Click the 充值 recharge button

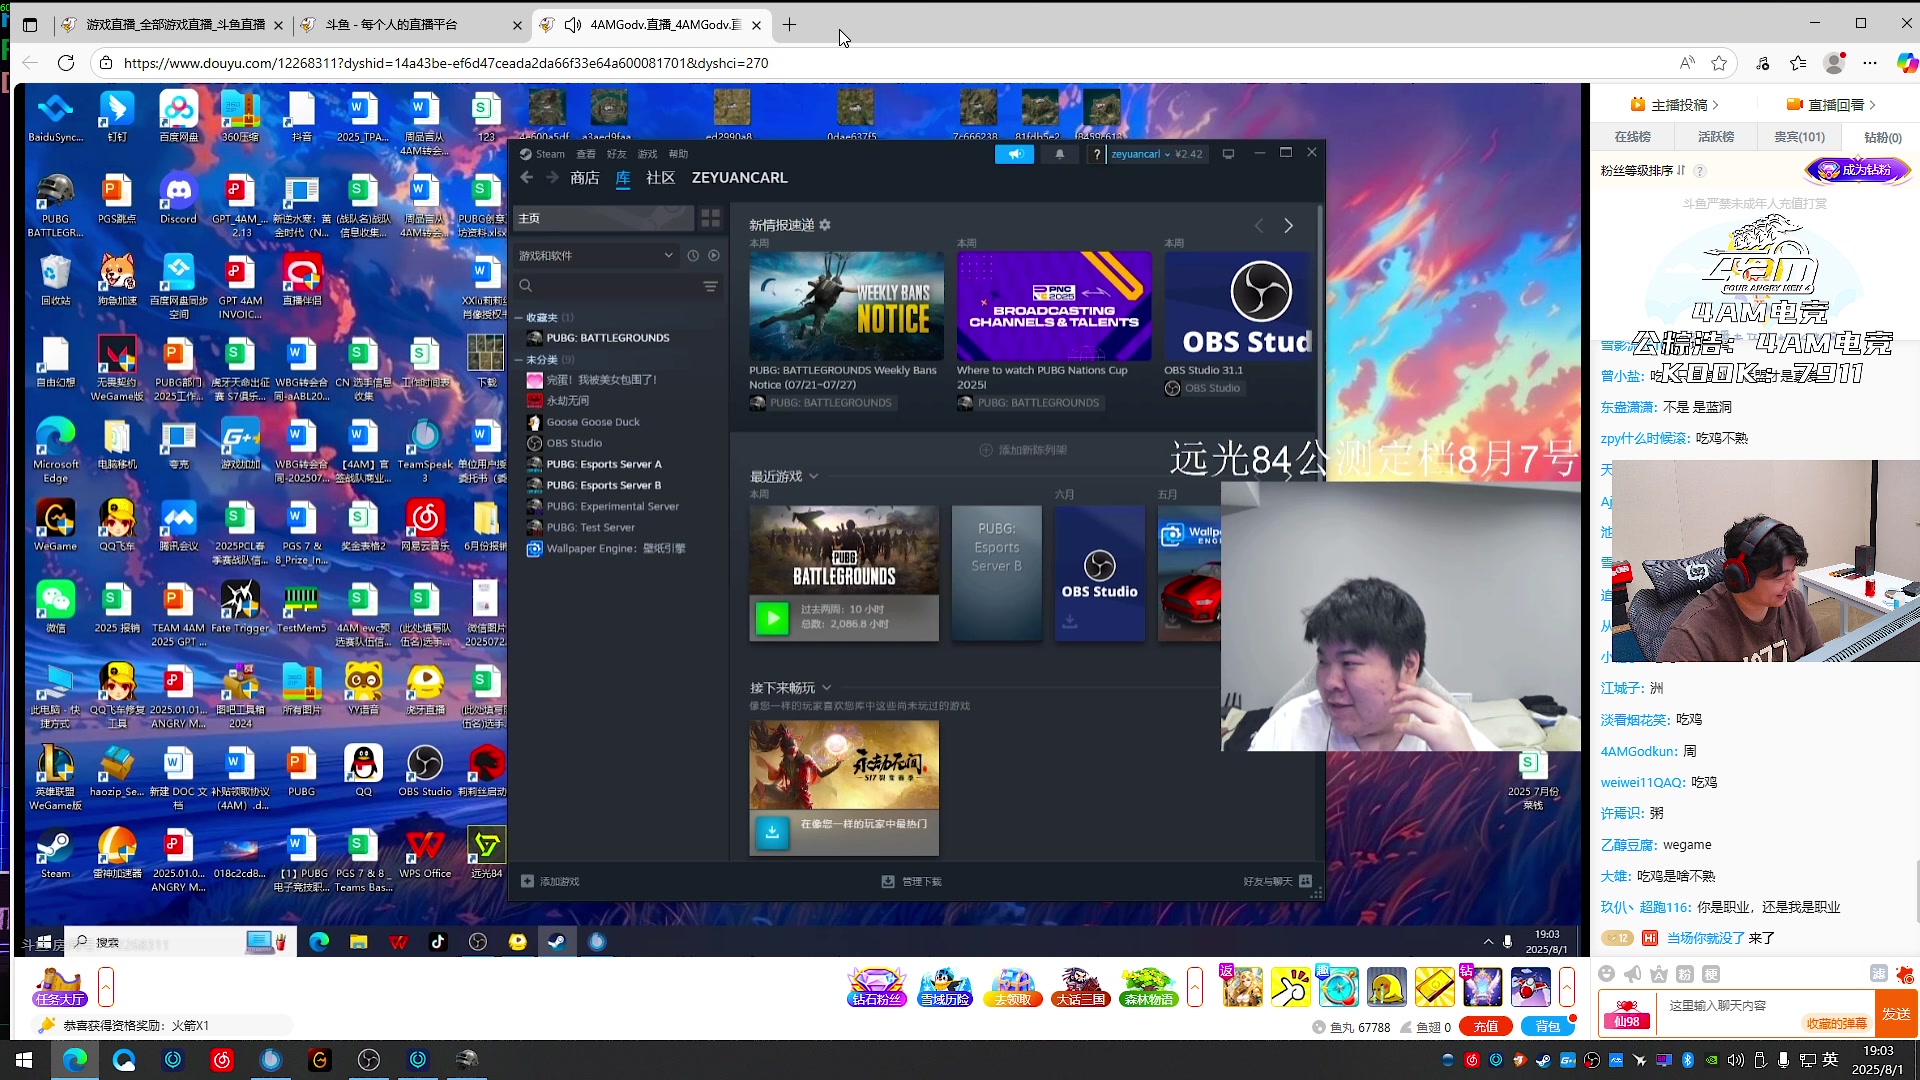coord(1486,1027)
